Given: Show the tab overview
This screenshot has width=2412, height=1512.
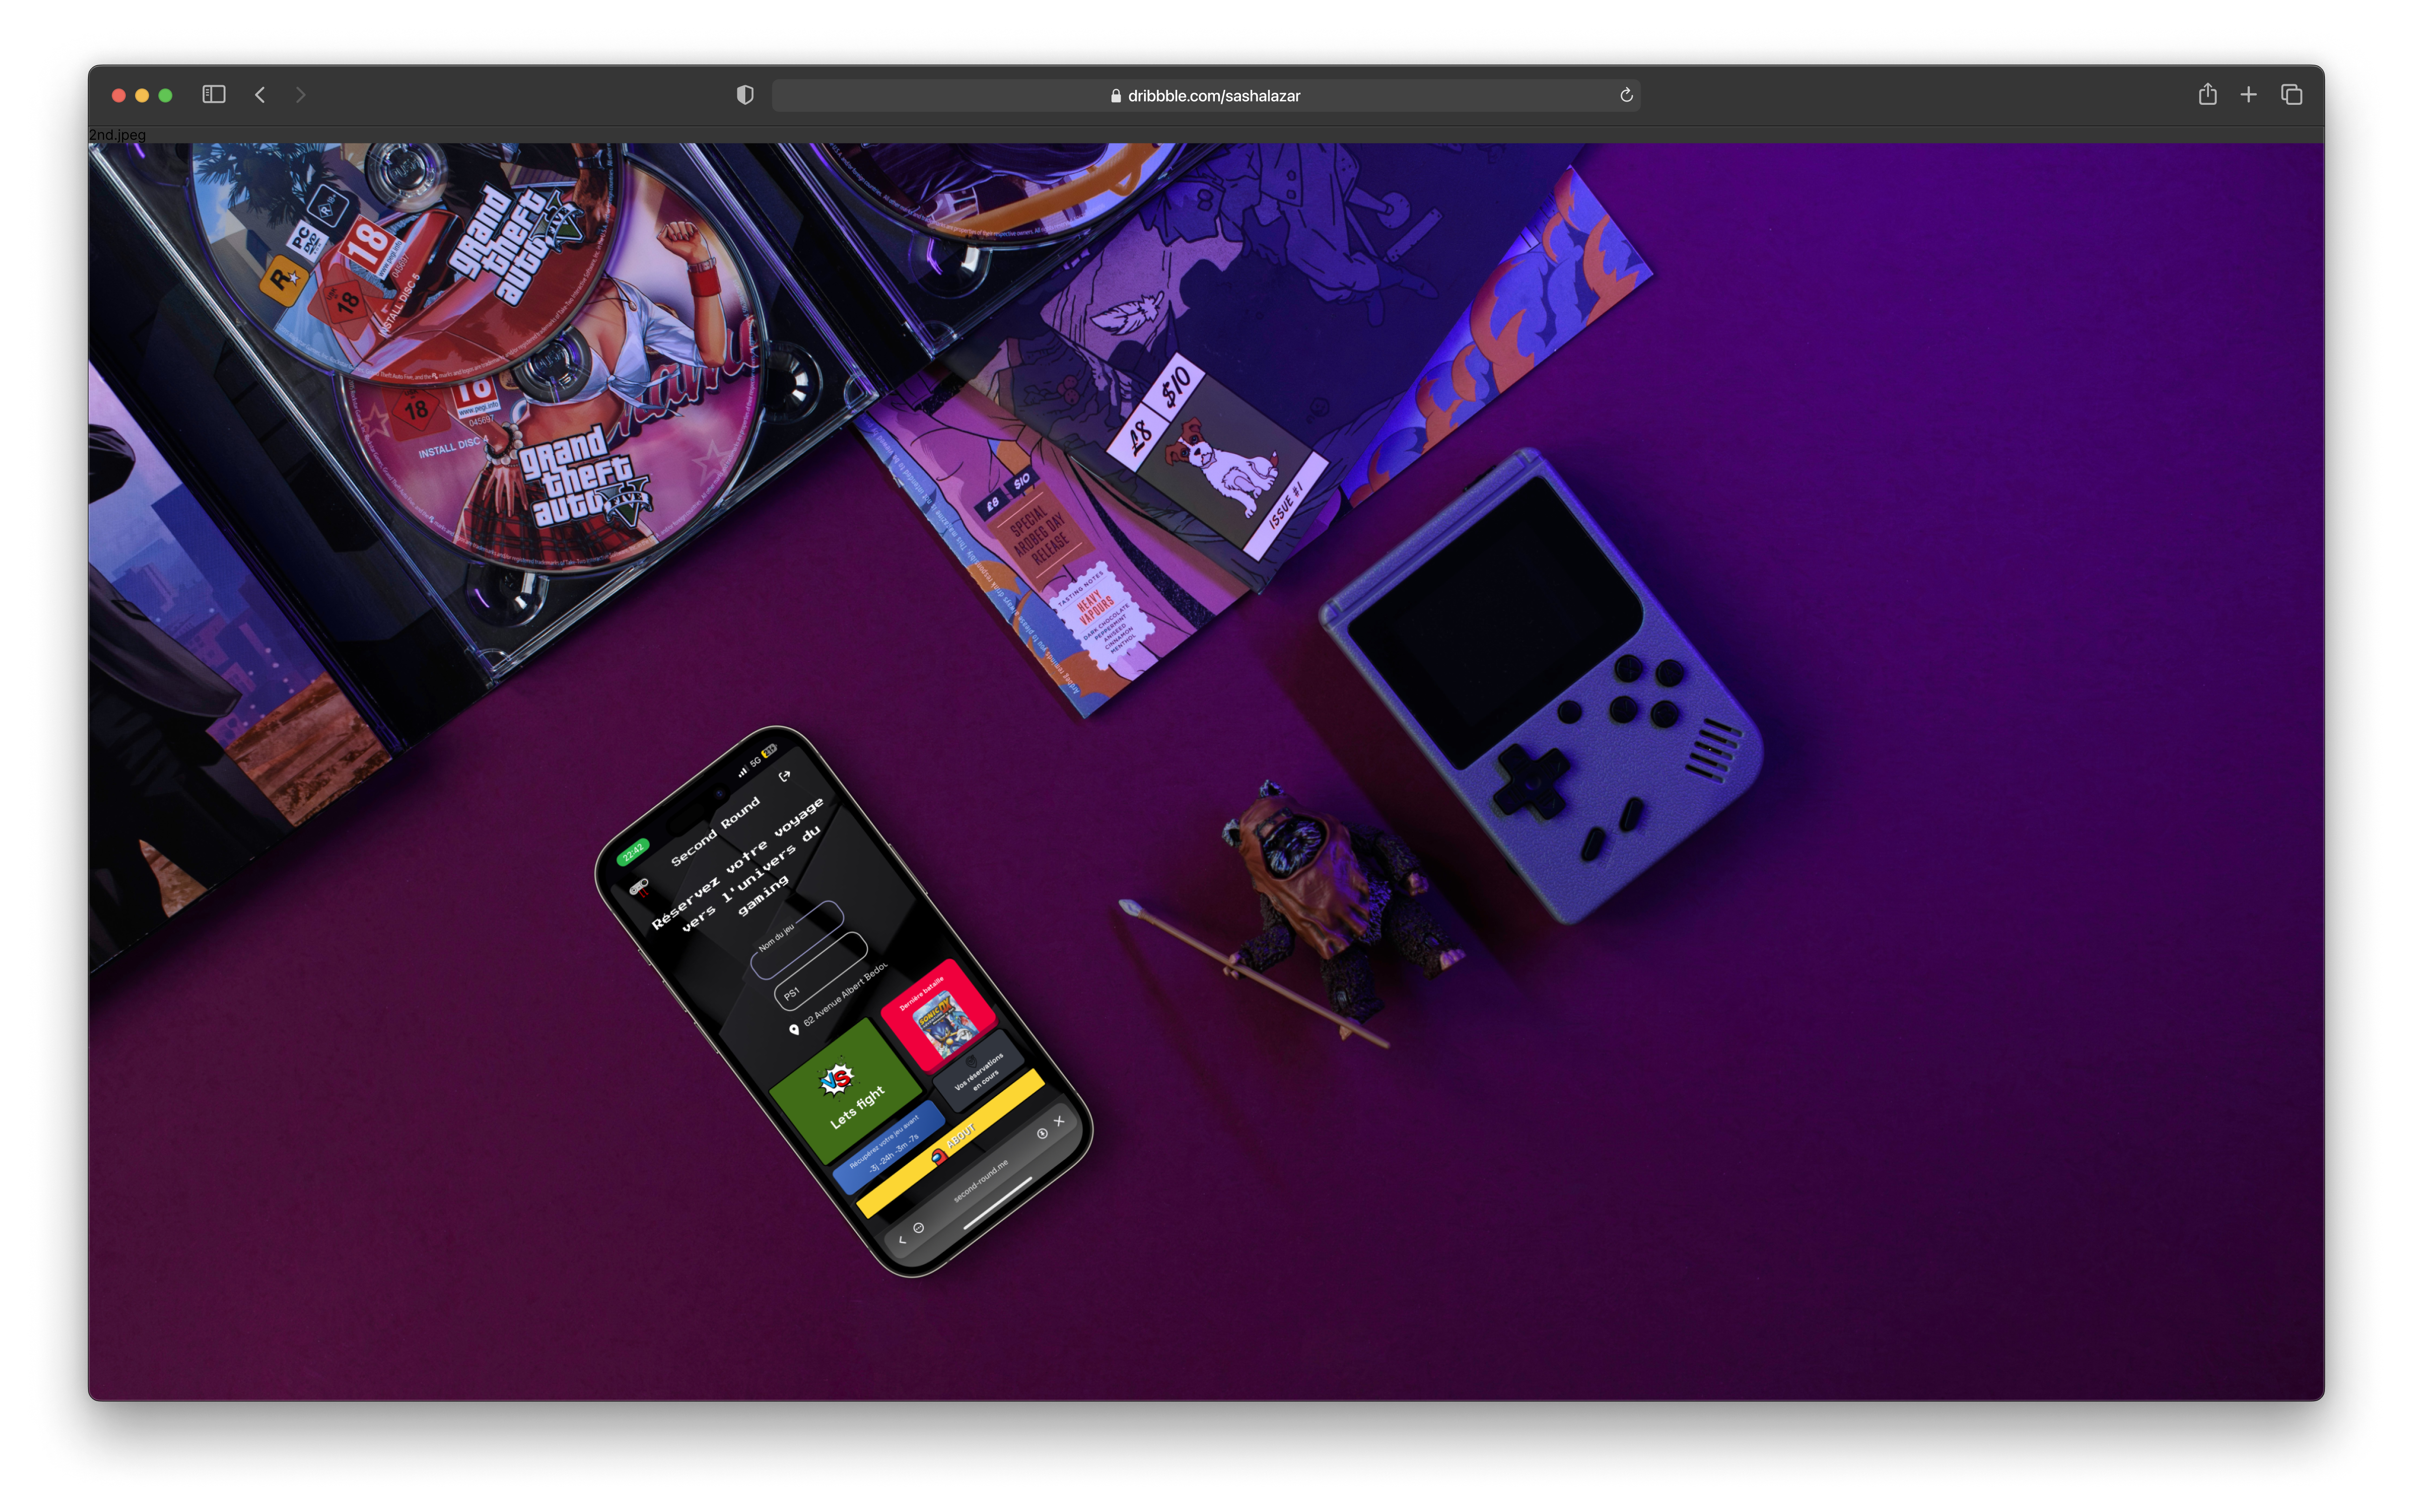Looking at the screenshot, I should click(2291, 94).
